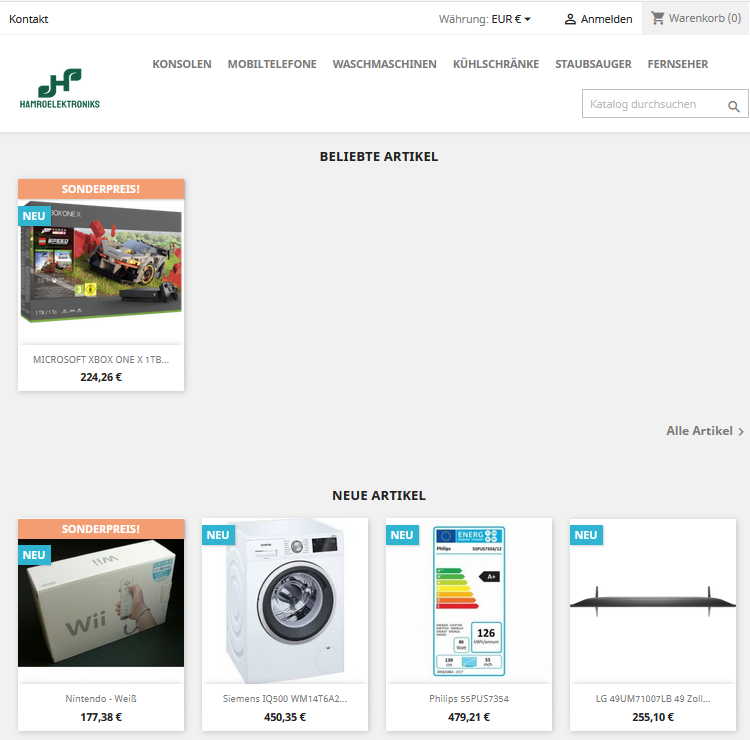Click the Microsoft Xbox One X 1TB title
This screenshot has width=750, height=740.
(101, 360)
